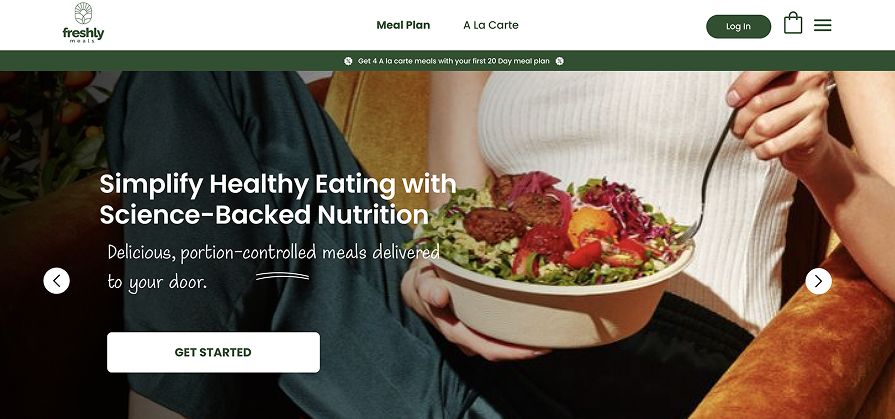This screenshot has height=419, width=895.
Task: Click the Log In button
Action: tap(739, 26)
